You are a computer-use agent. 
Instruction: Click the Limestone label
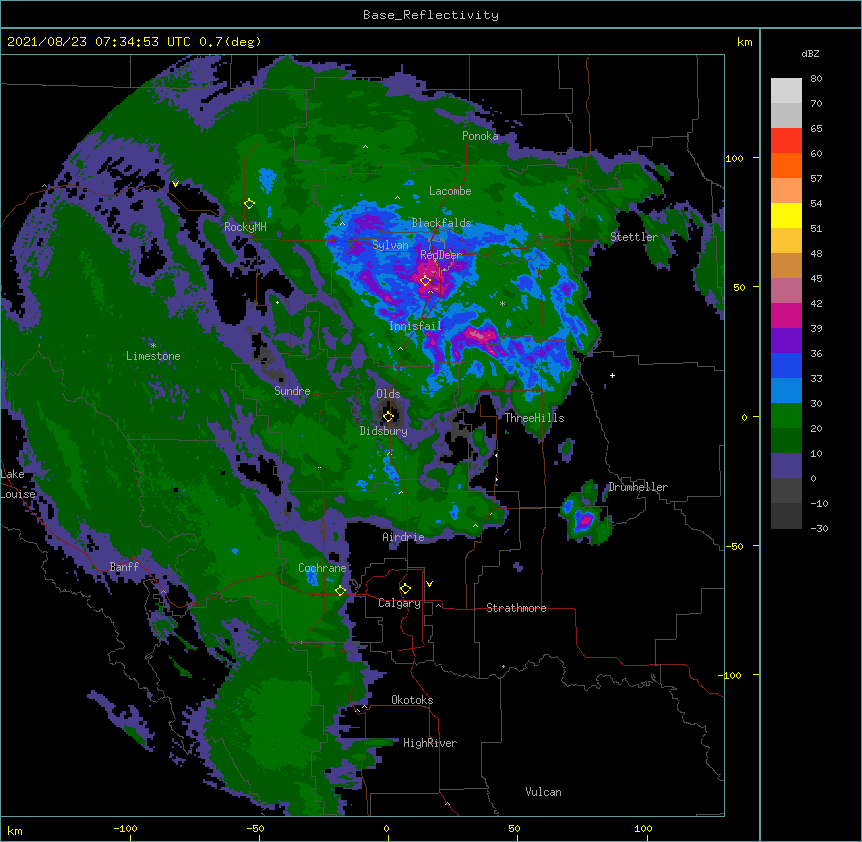pyautogui.click(x=153, y=356)
